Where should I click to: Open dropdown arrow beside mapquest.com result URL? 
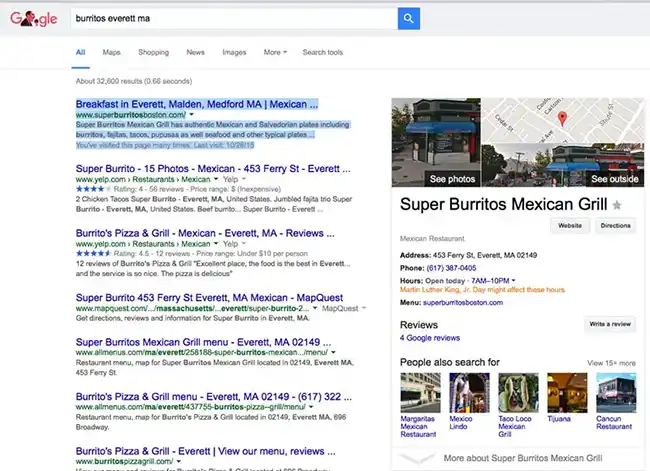pyautogui.click(x=315, y=308)
